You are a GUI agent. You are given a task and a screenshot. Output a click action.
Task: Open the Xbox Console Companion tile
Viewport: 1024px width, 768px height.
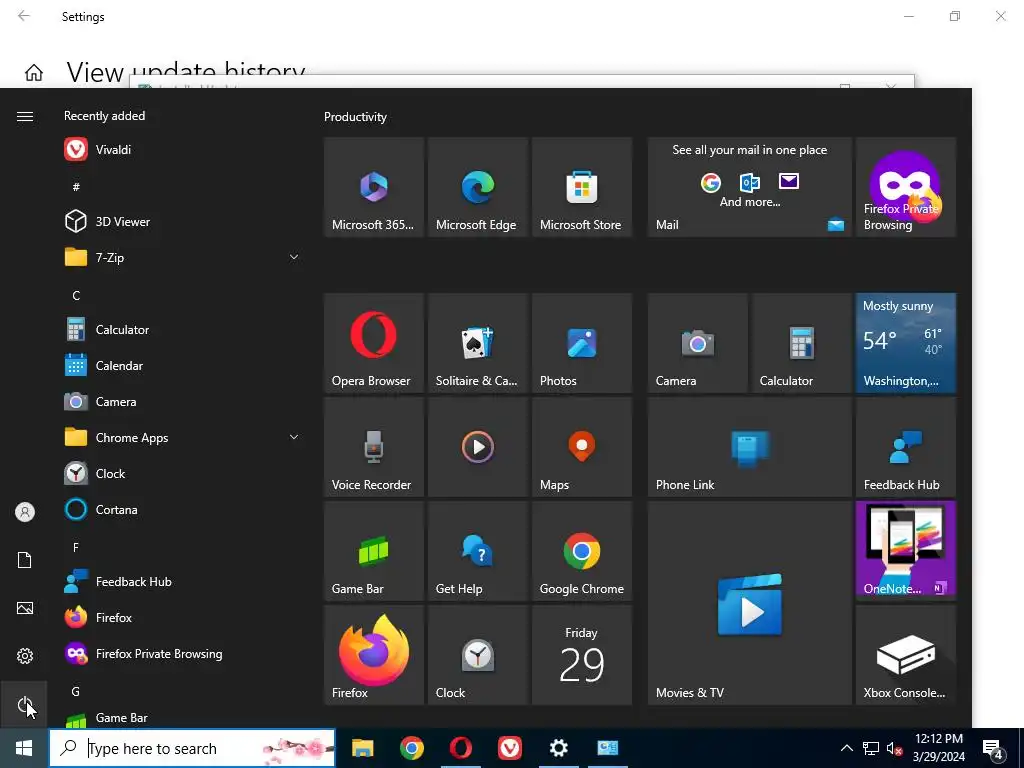pyautogui.click(x=906, y=654)
